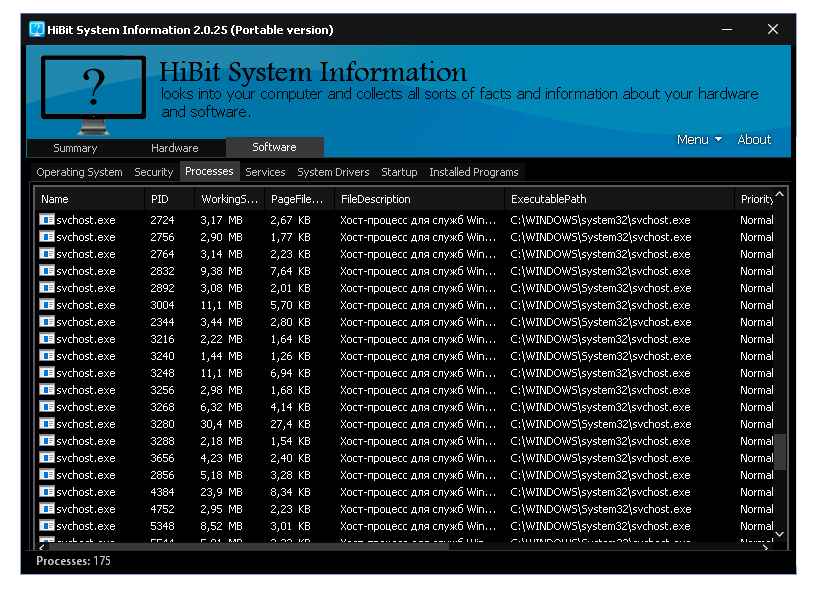Click process icon for svchost.exe PID 4384

(47, 492)
